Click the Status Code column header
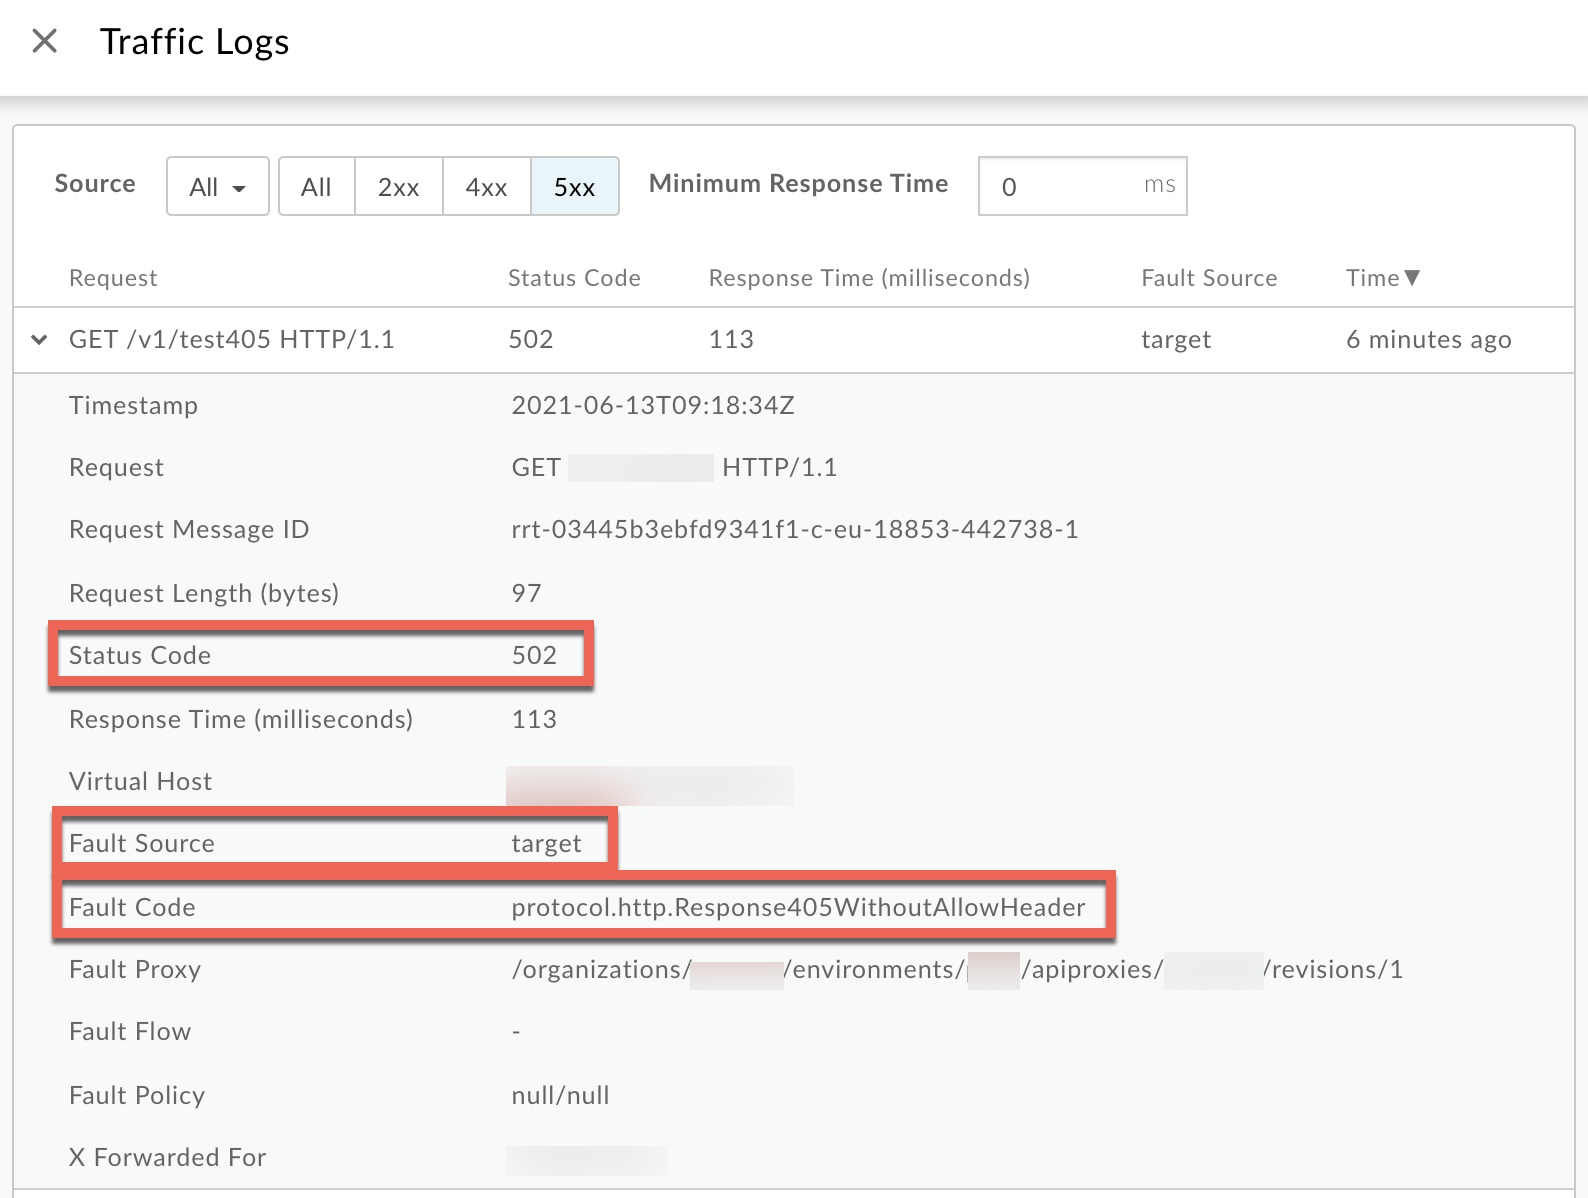This screenshot has width=1588, height=1198. (x=574, y=278)
